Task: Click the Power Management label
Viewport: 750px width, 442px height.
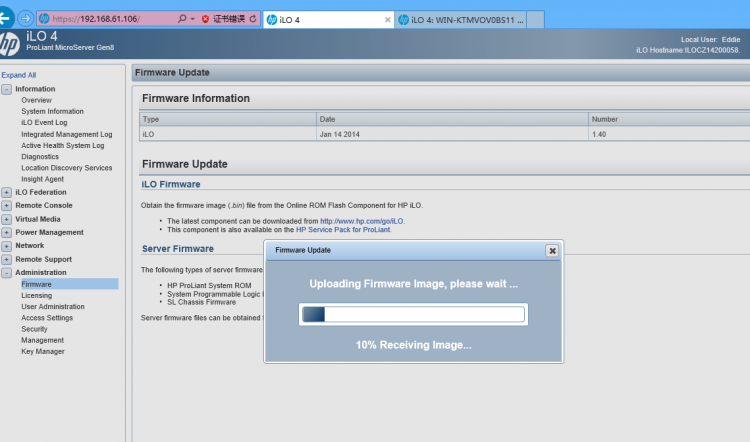Action: pos(49,232)
